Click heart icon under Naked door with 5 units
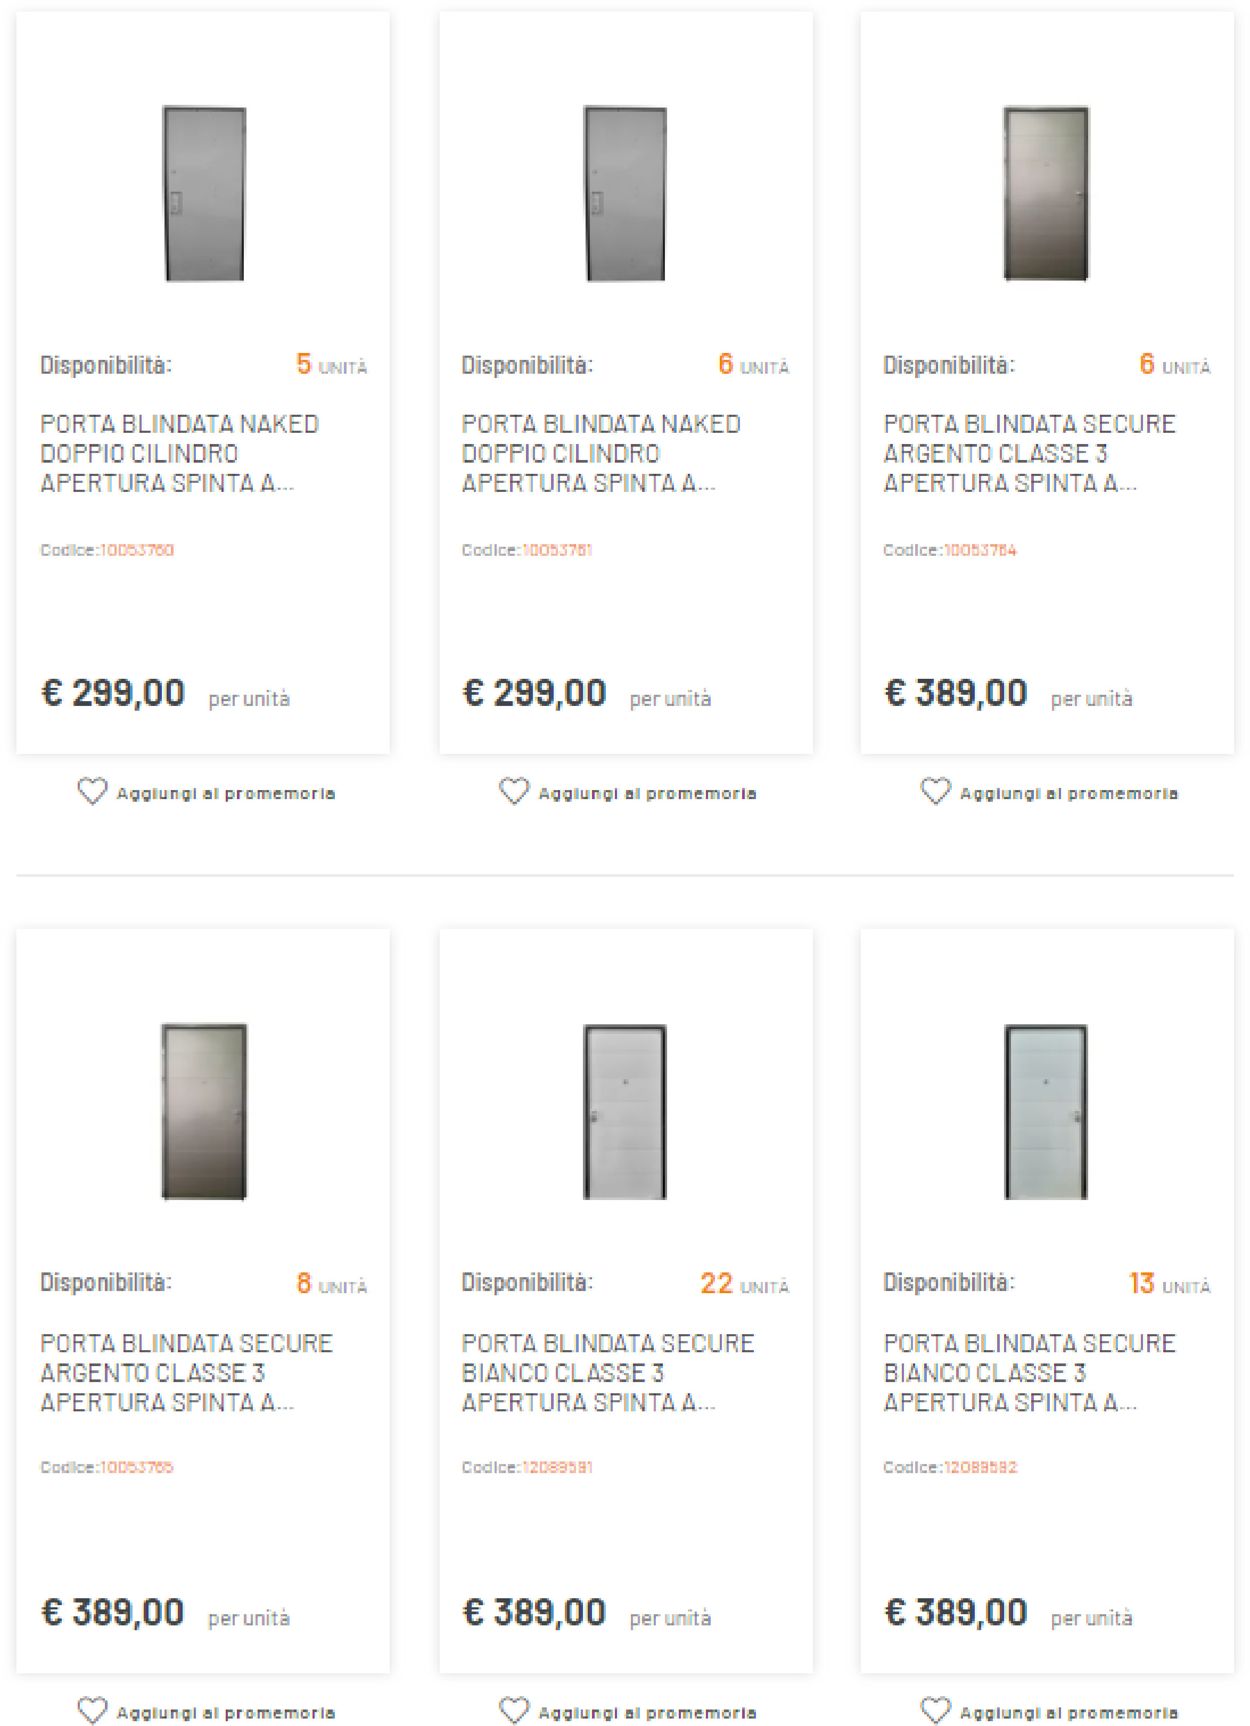Viewport: 1250px width, 1726px height. coord(92,792)
